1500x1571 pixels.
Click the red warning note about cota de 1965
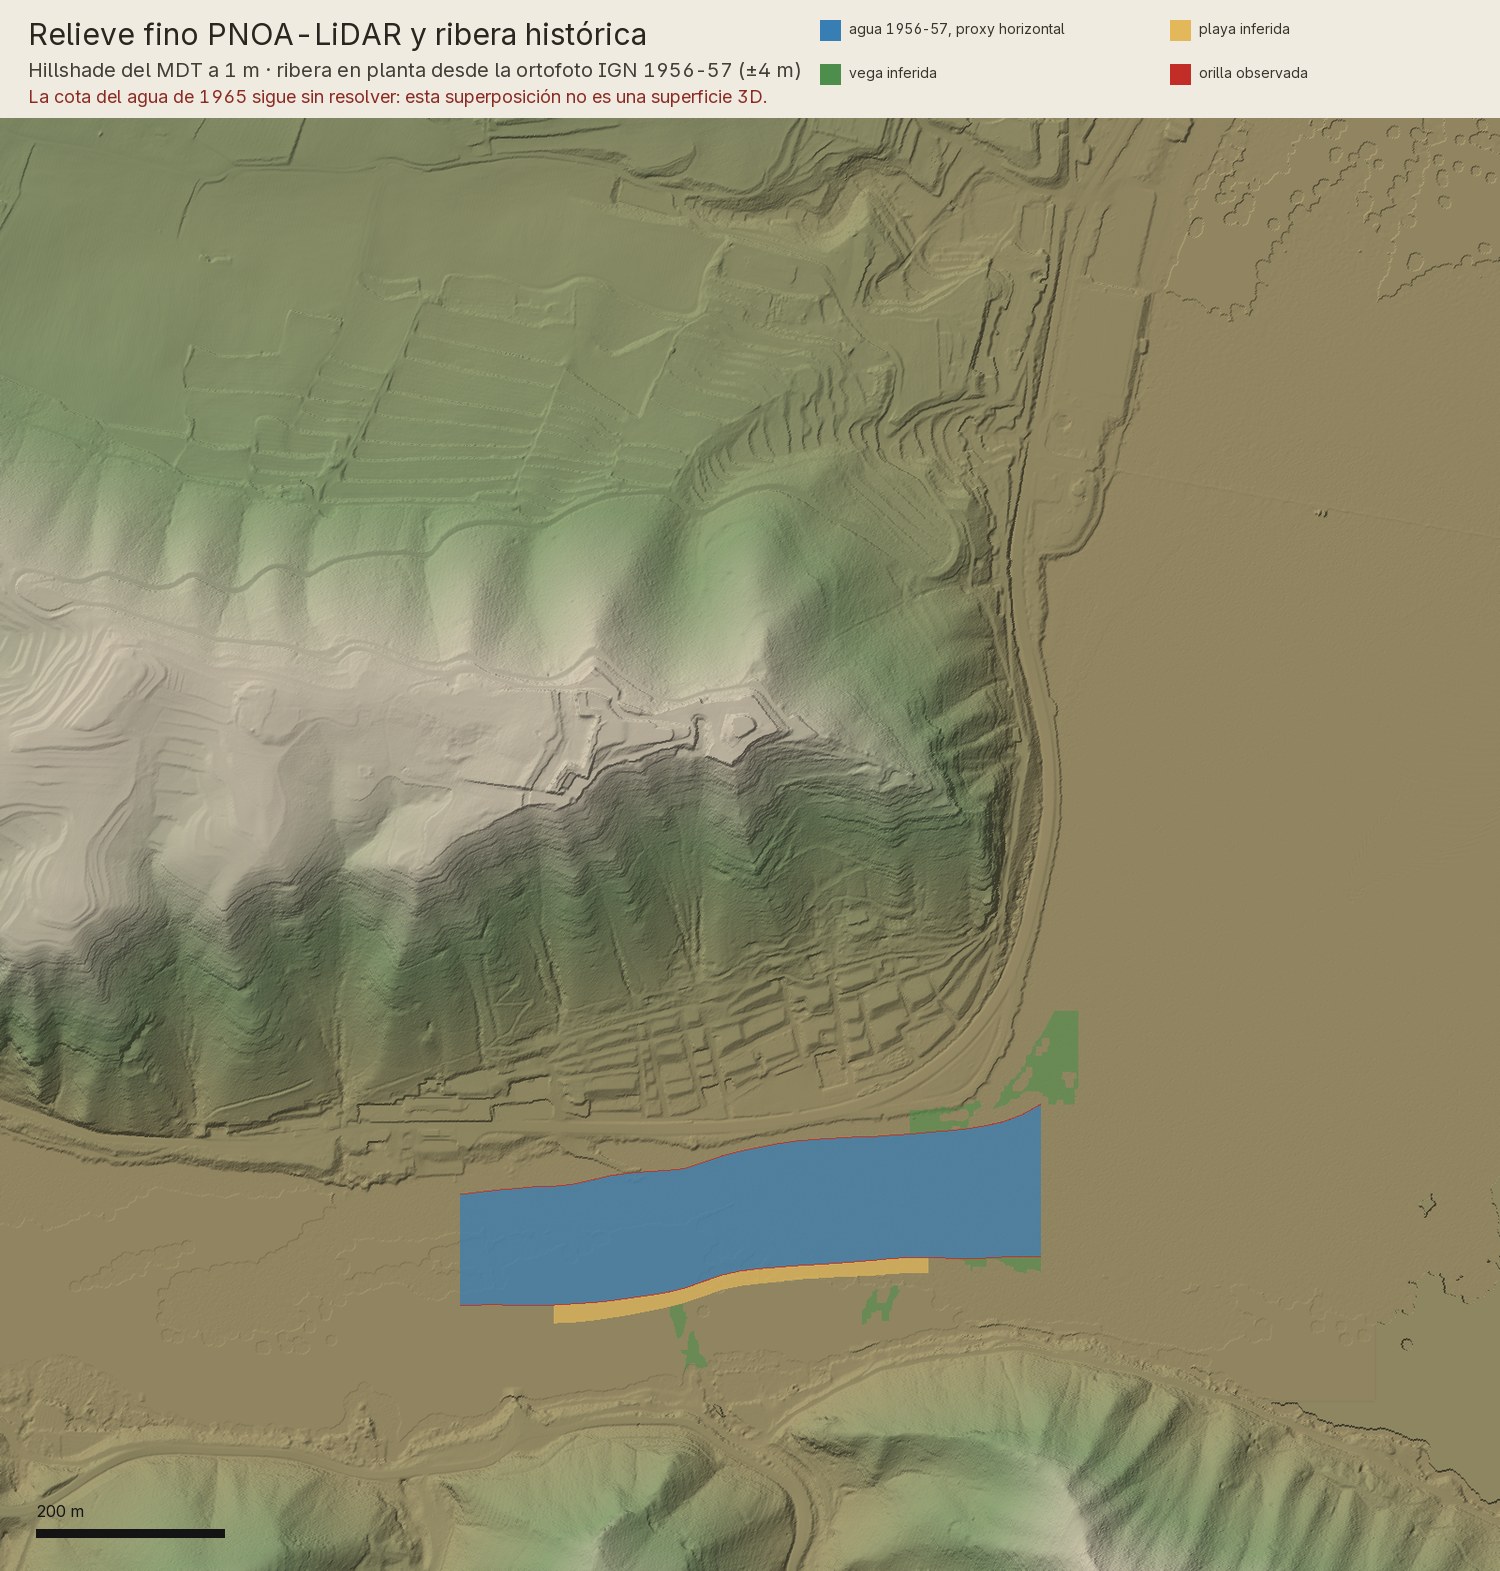pyautogui.click(x=397, y=97)
